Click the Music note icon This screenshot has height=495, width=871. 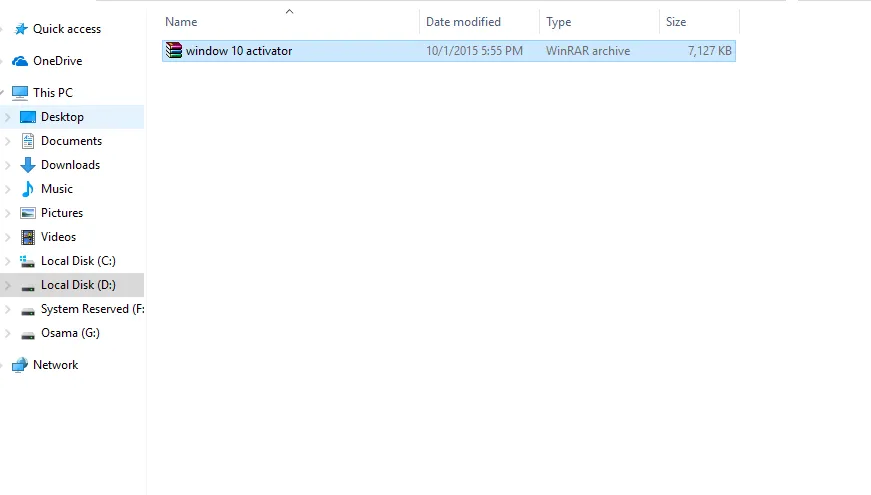[27, 189]
